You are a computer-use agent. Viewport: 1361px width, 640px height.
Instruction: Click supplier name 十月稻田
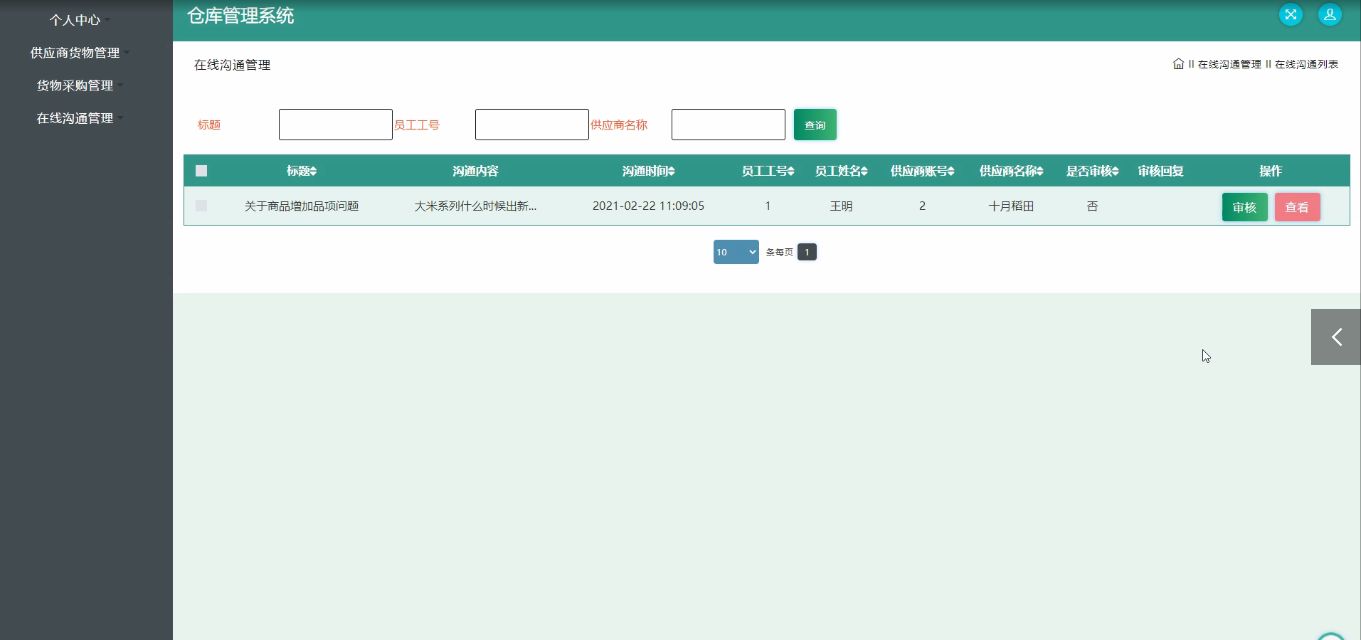click(1011, 207)
